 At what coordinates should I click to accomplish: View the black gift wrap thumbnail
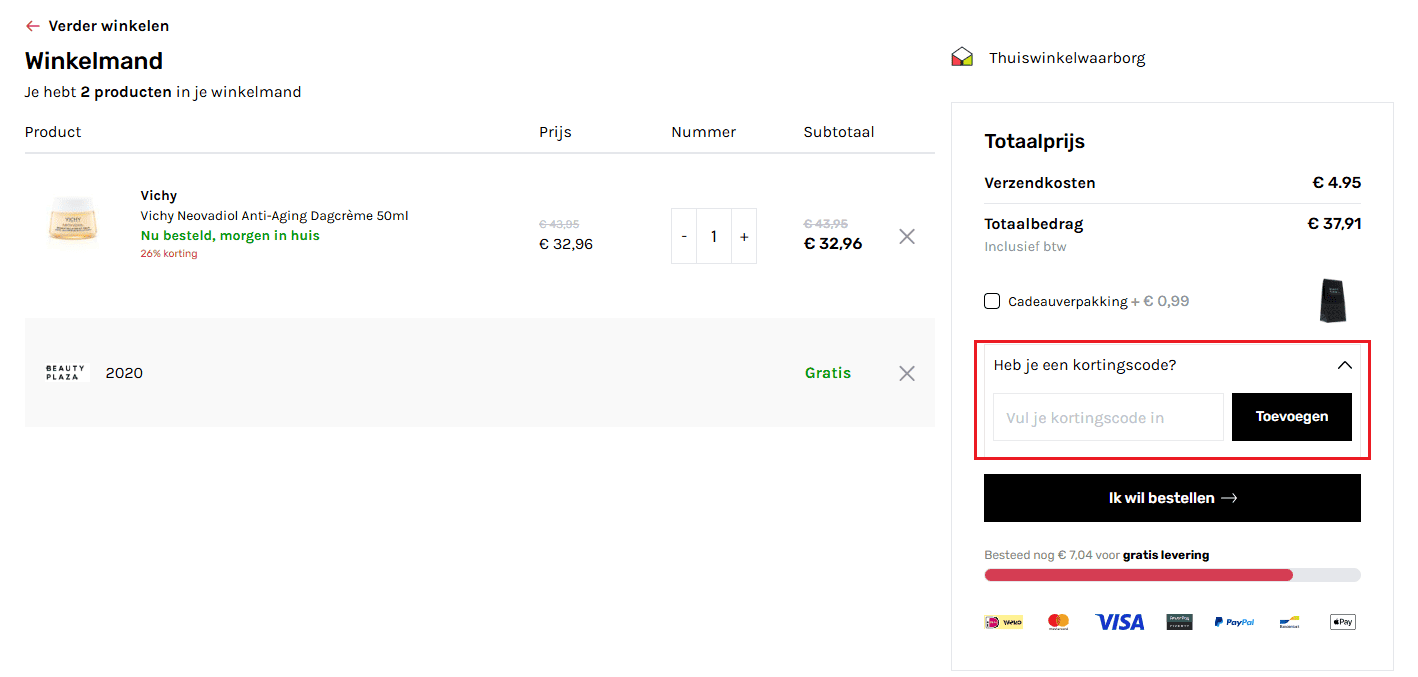(1332, 301)
